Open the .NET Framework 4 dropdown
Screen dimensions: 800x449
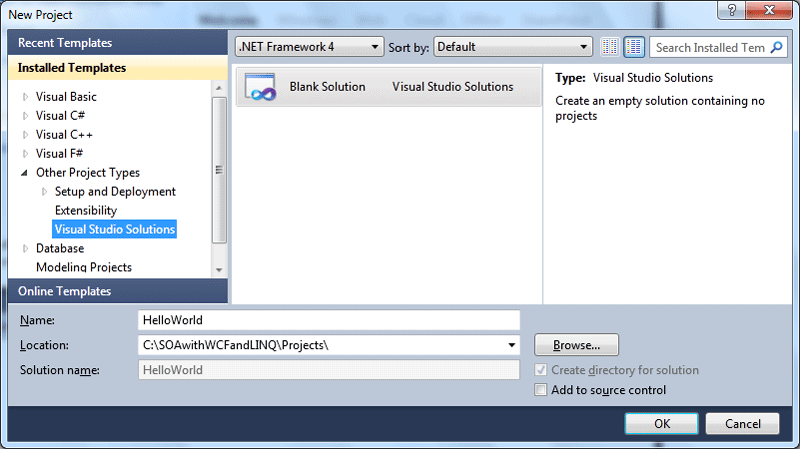pos(309,47)
